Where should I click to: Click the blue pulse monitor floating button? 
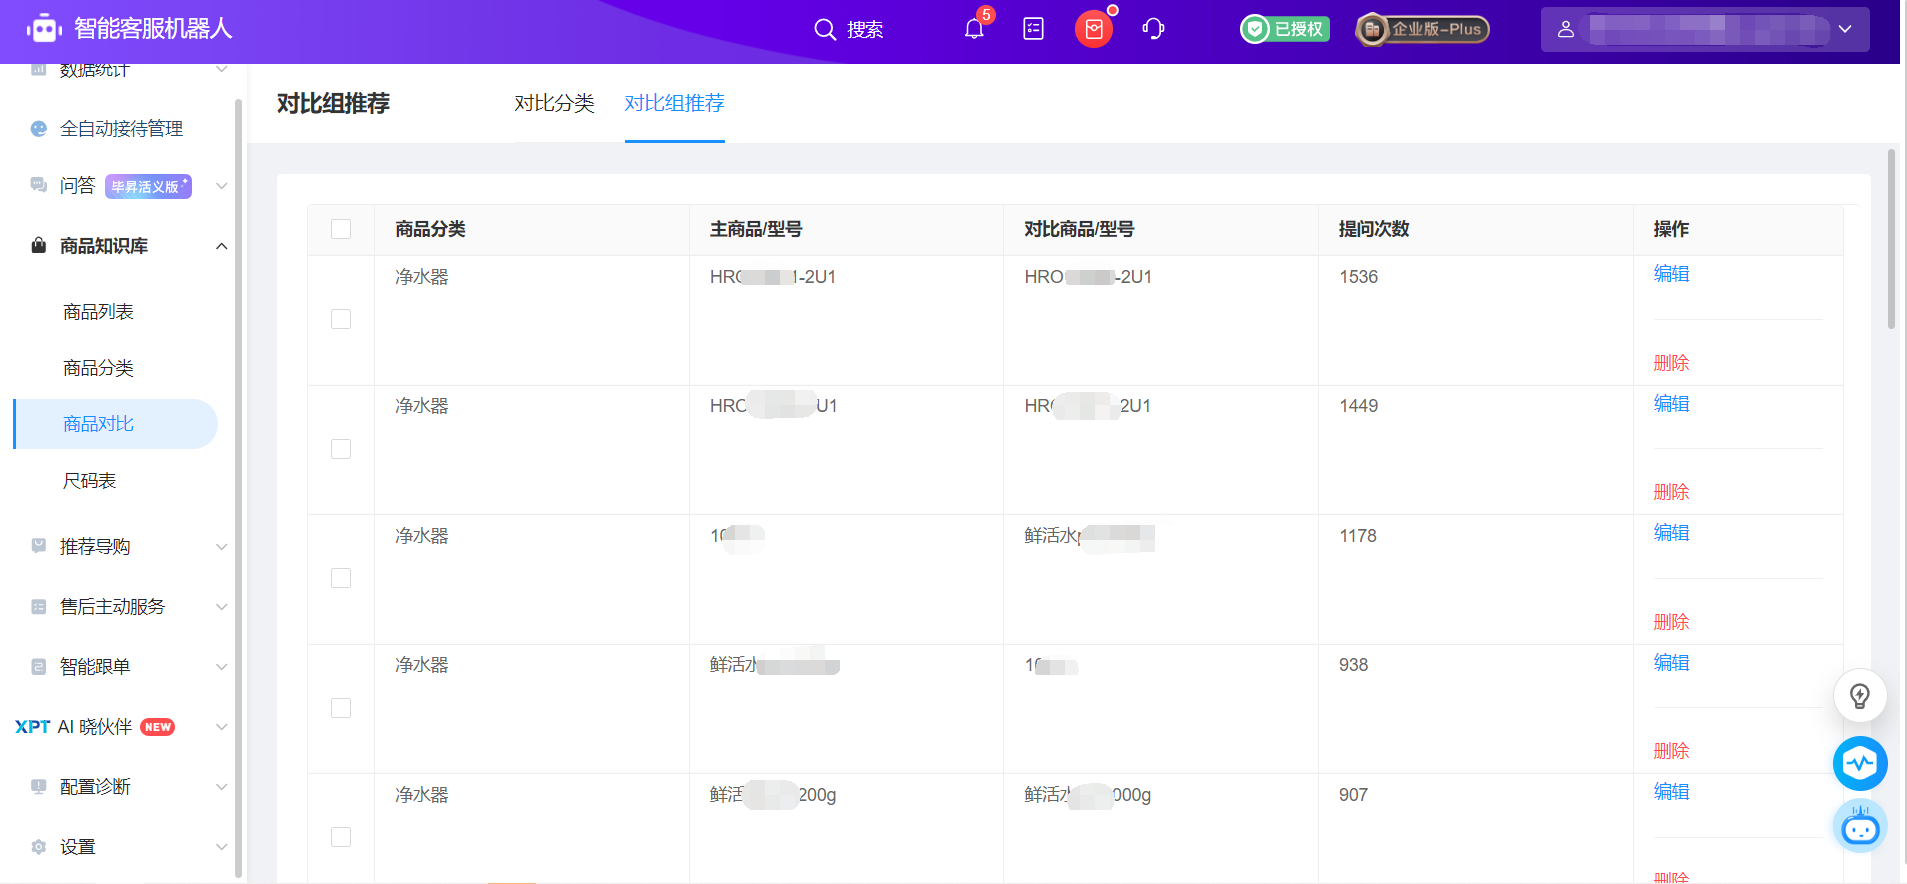point(1860,764)
